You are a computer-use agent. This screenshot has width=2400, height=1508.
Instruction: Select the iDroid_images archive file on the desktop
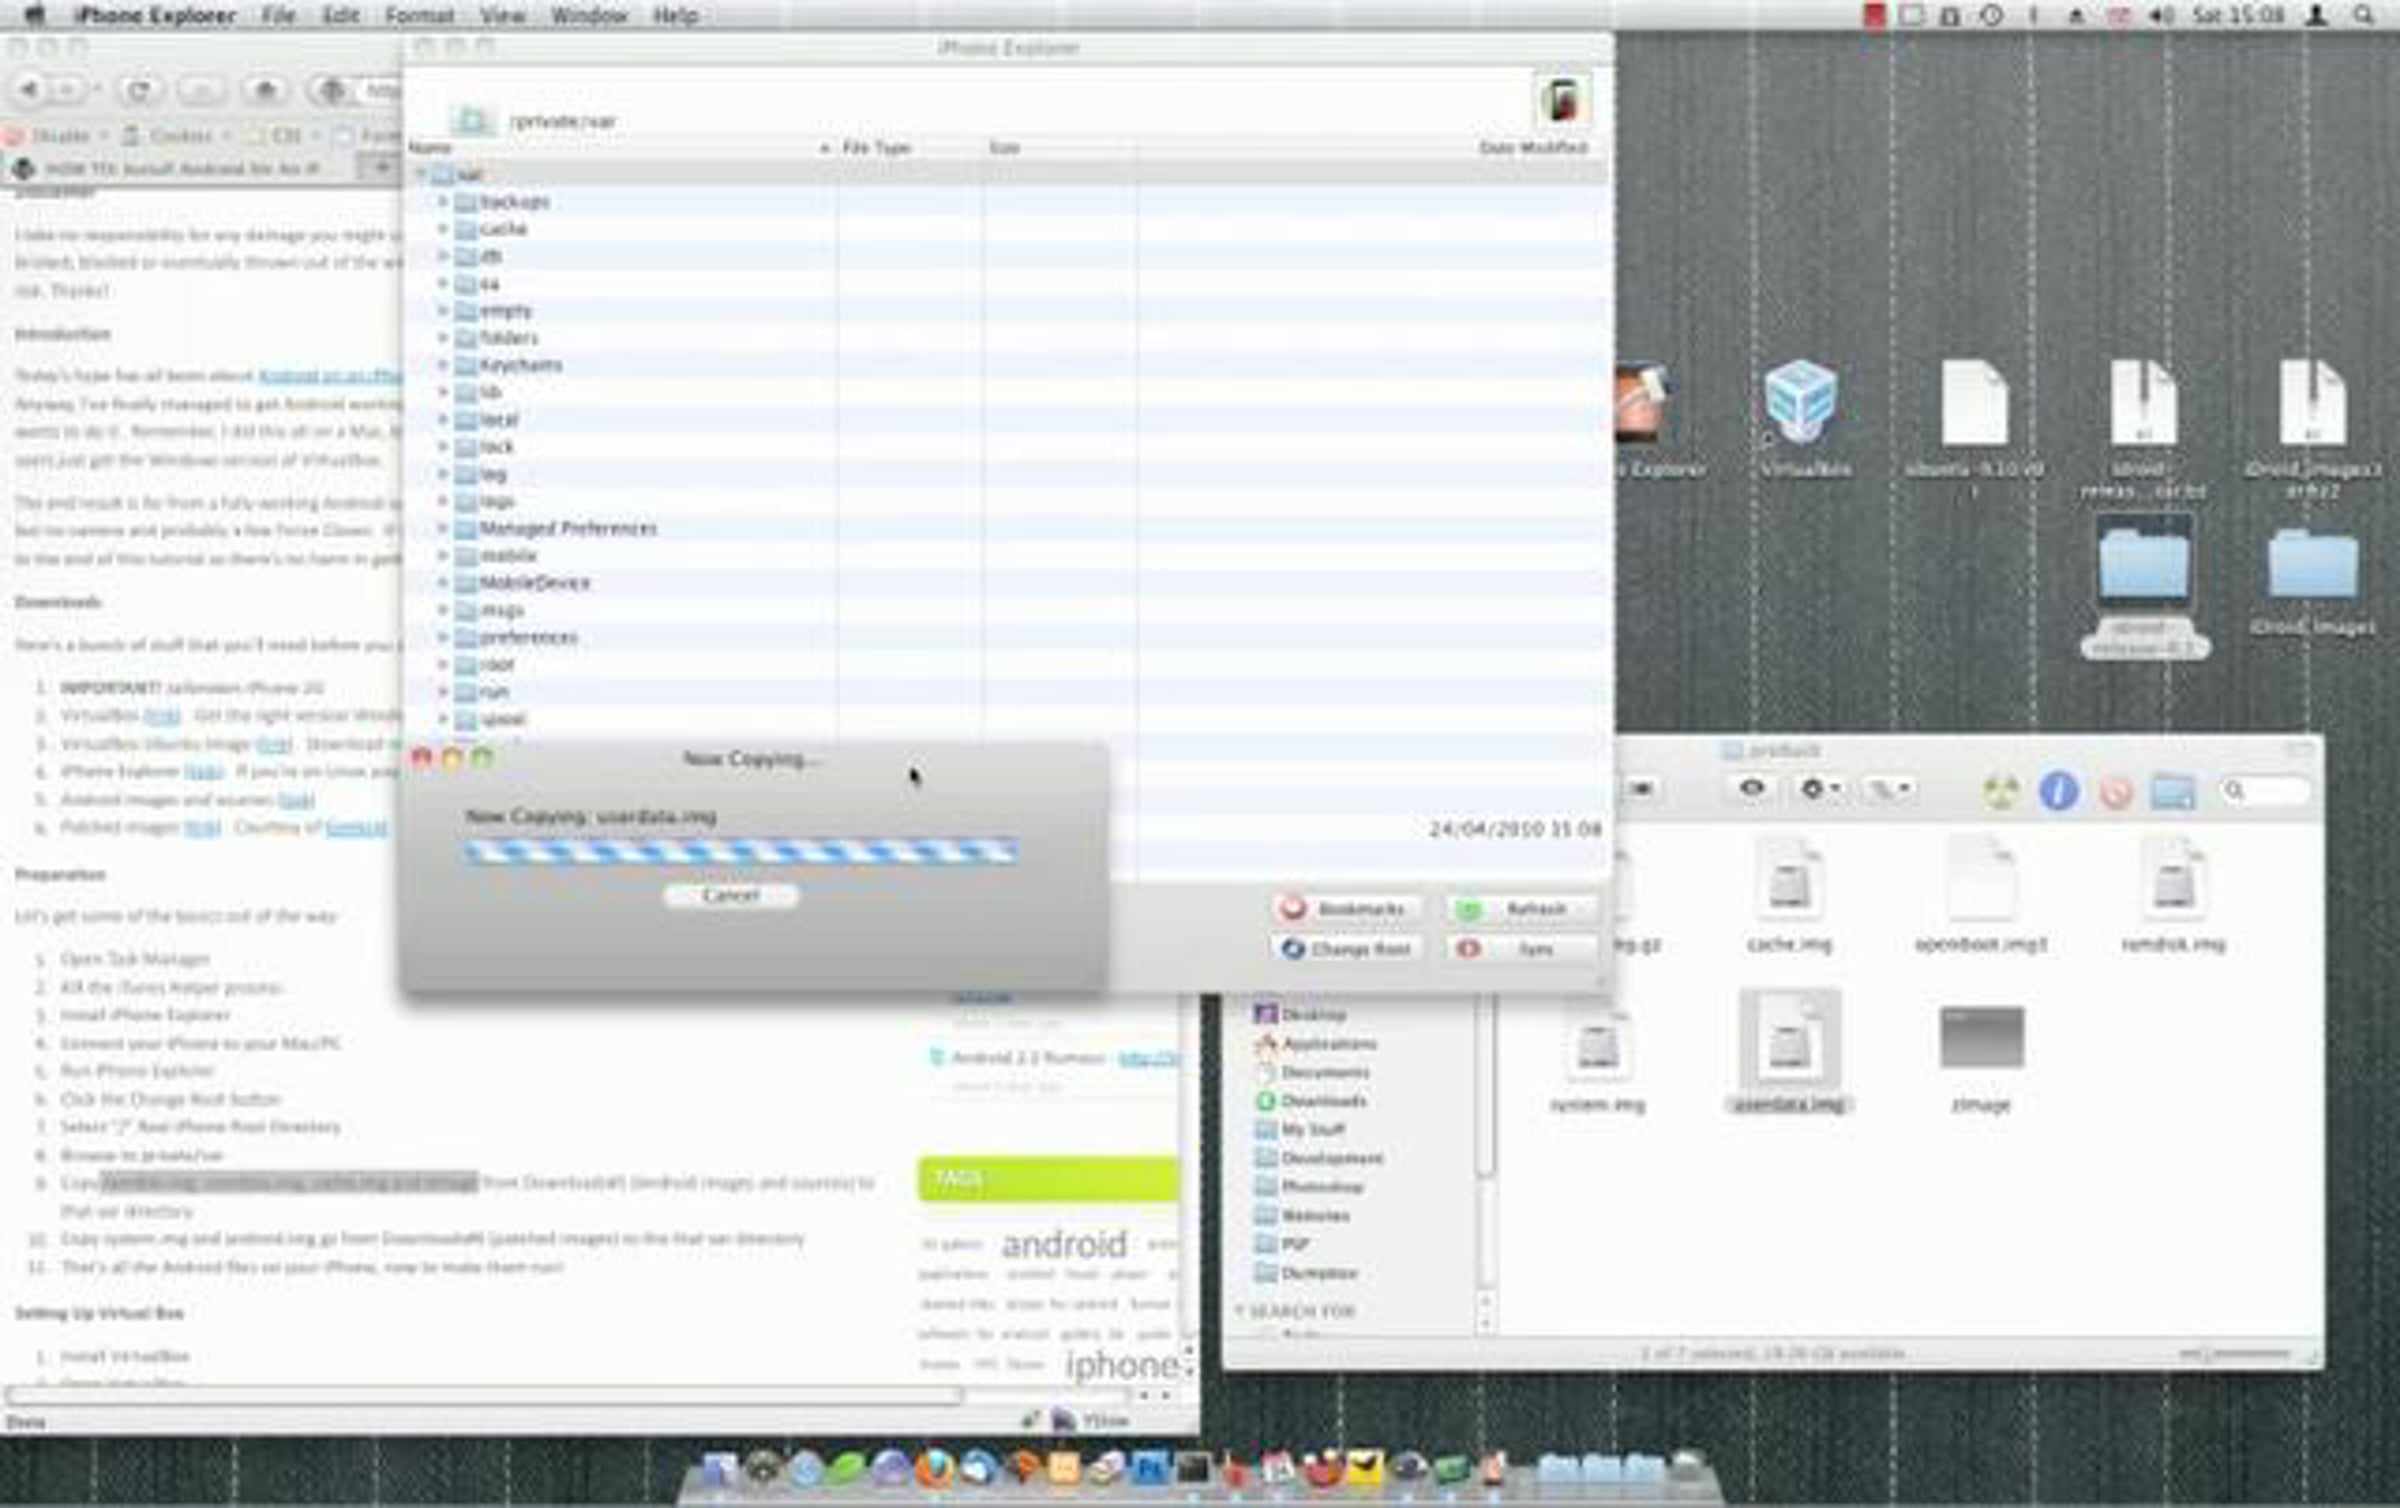(x=2311, y=428)
